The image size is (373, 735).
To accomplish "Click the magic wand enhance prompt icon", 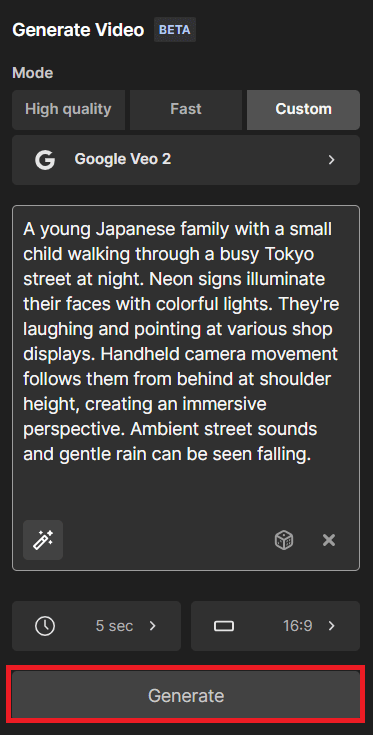I will [x=43, y=540].
